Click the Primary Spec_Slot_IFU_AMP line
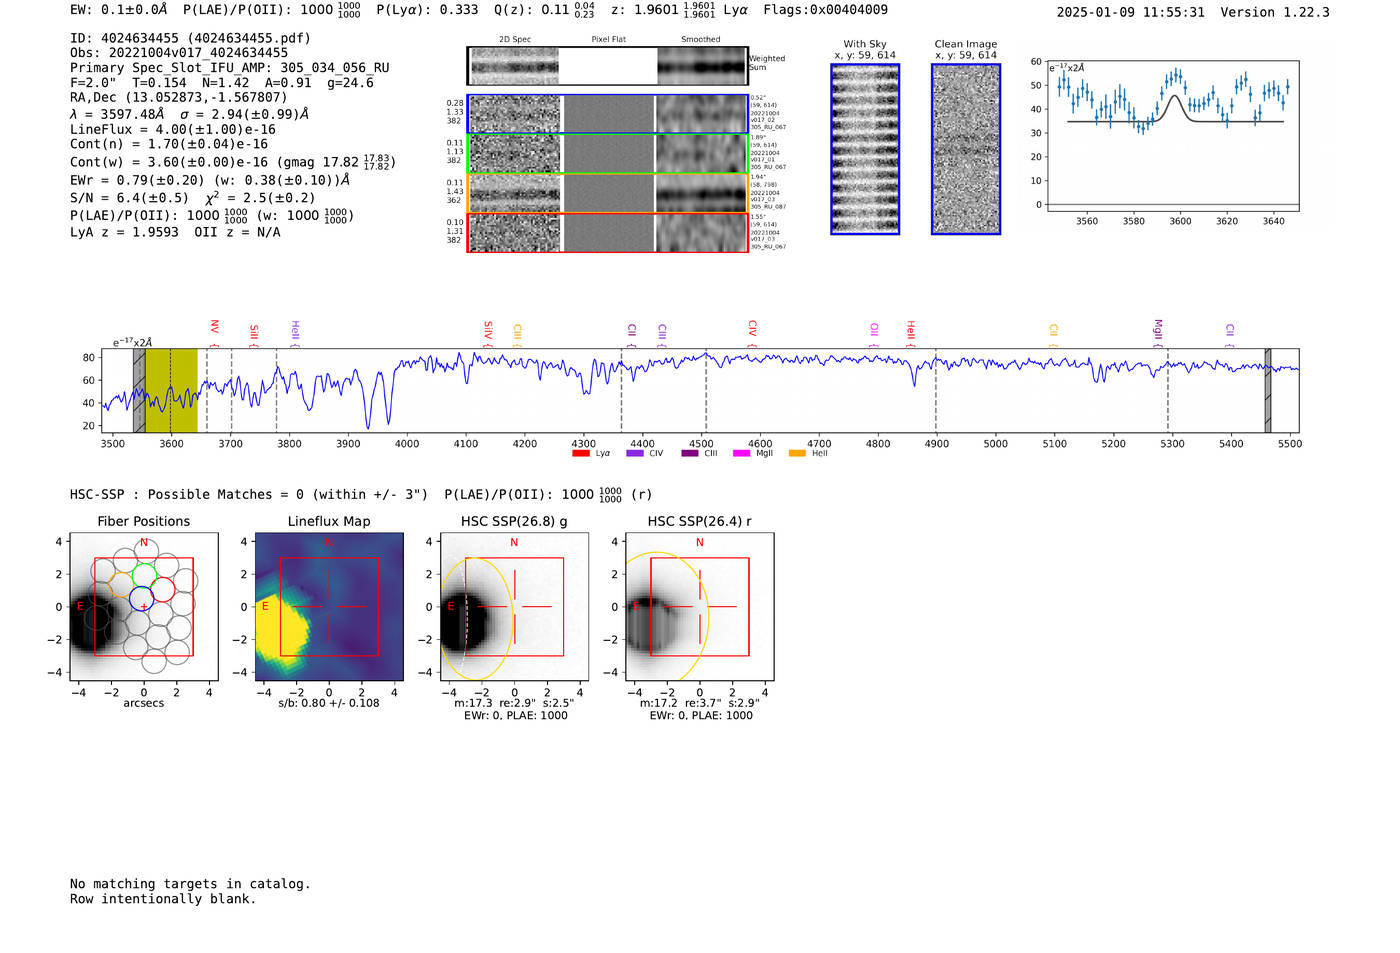Screen dimensions: 1400x953 (230, 68)
